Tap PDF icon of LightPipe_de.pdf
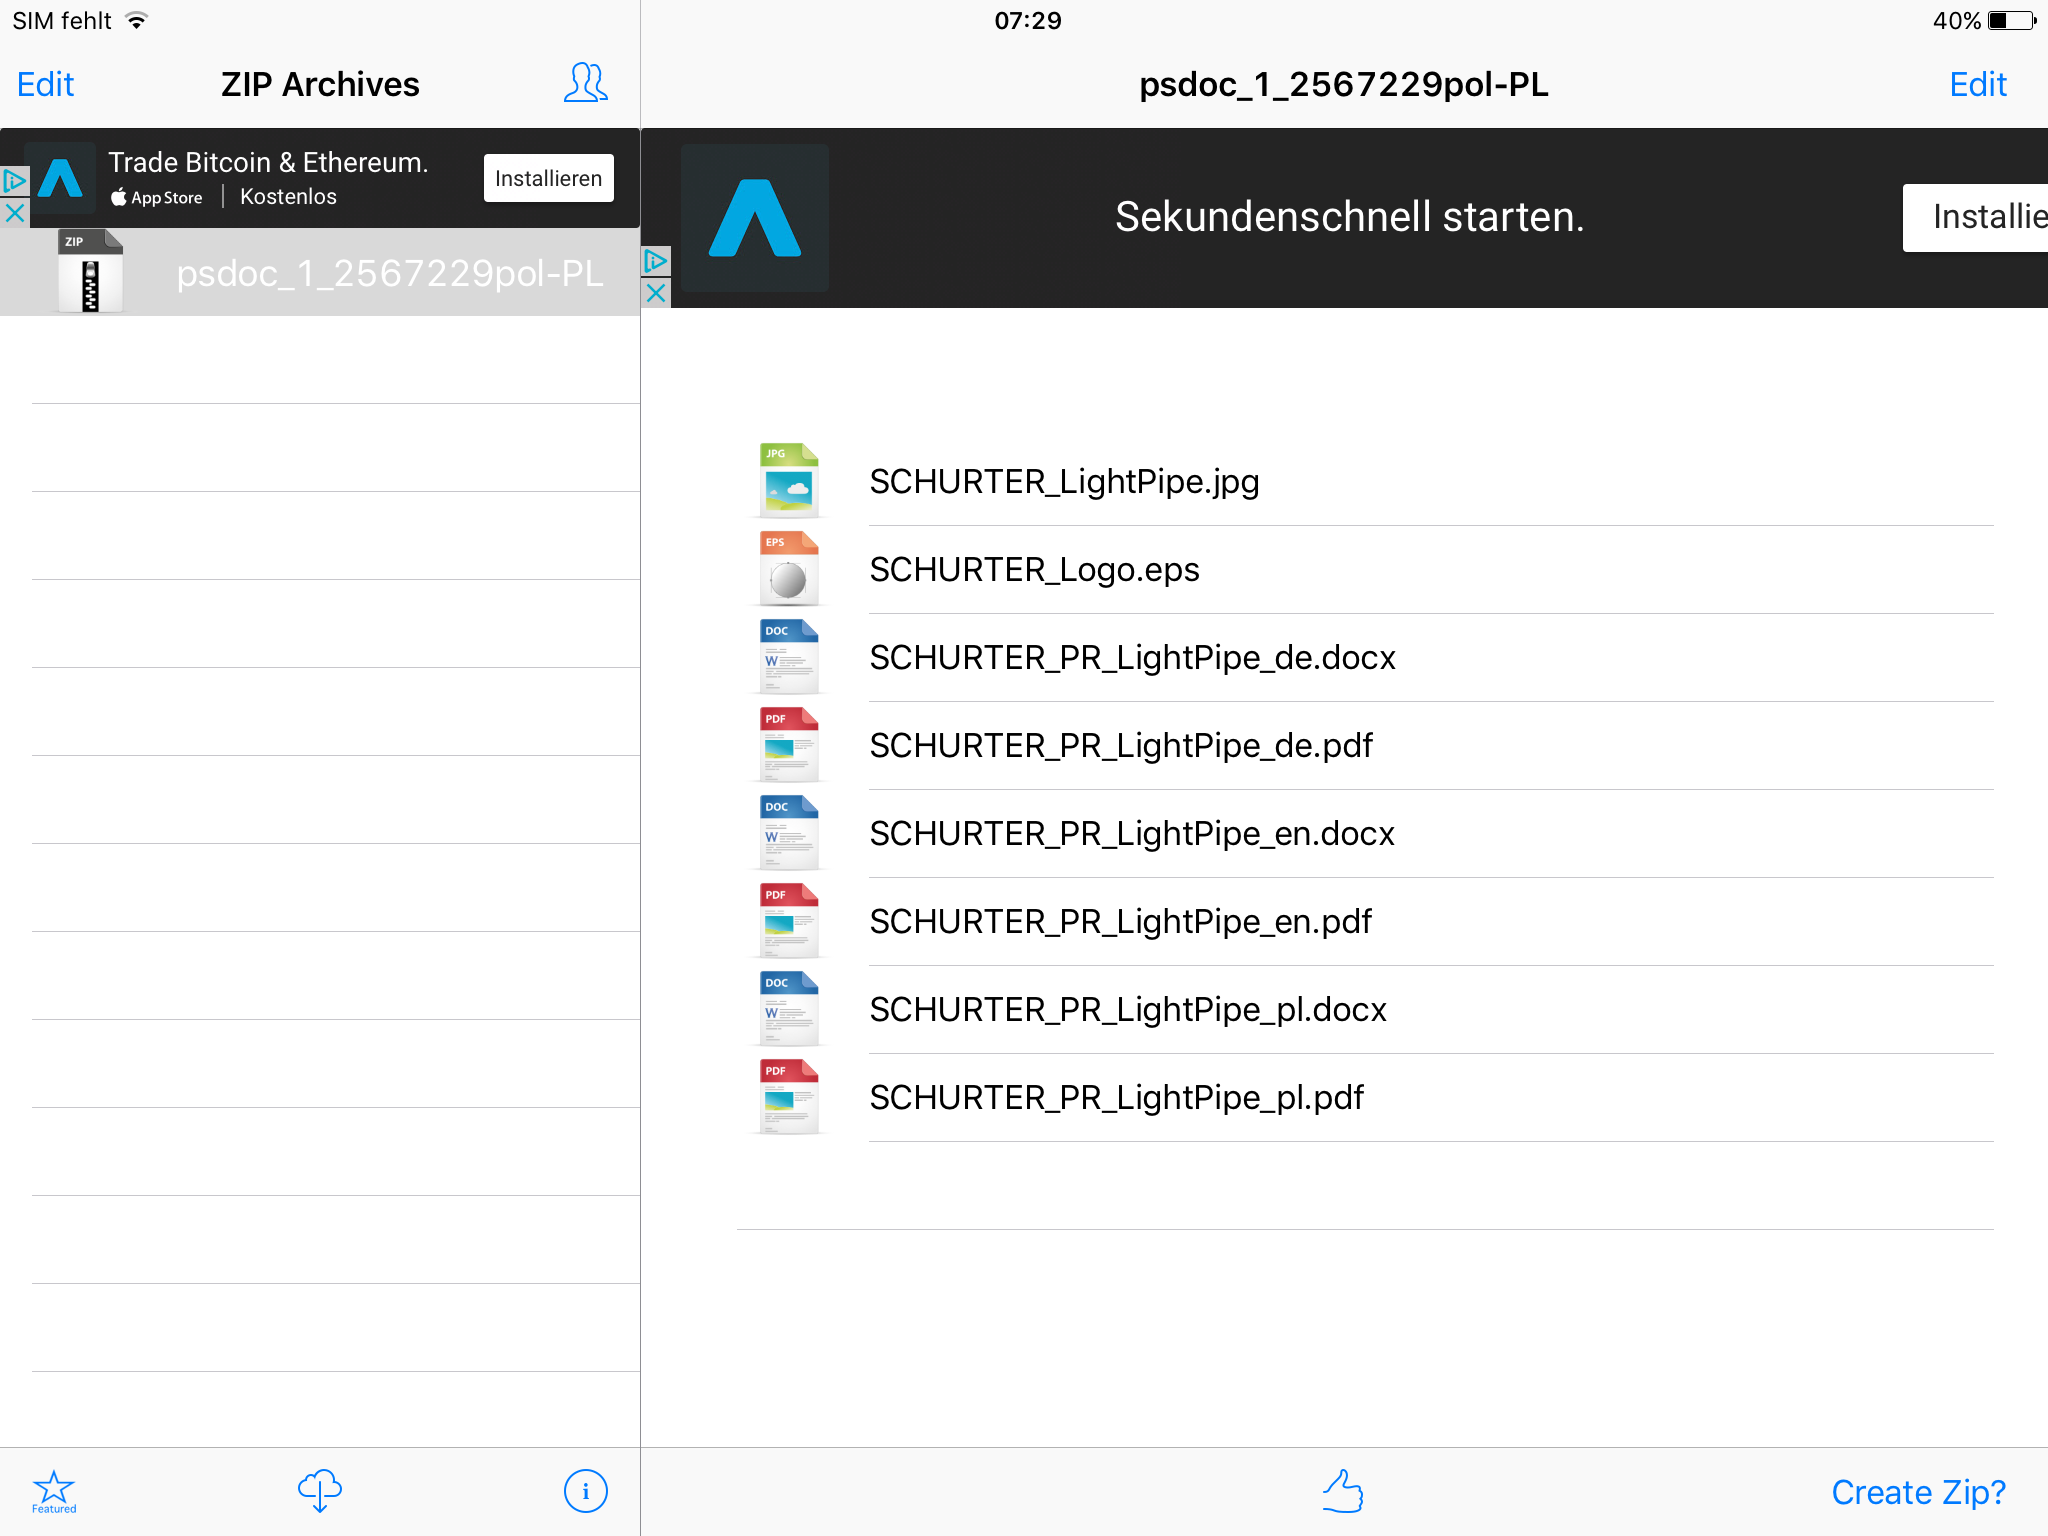The height and width of the screenshot is (1536, 2048). (788, 745)
